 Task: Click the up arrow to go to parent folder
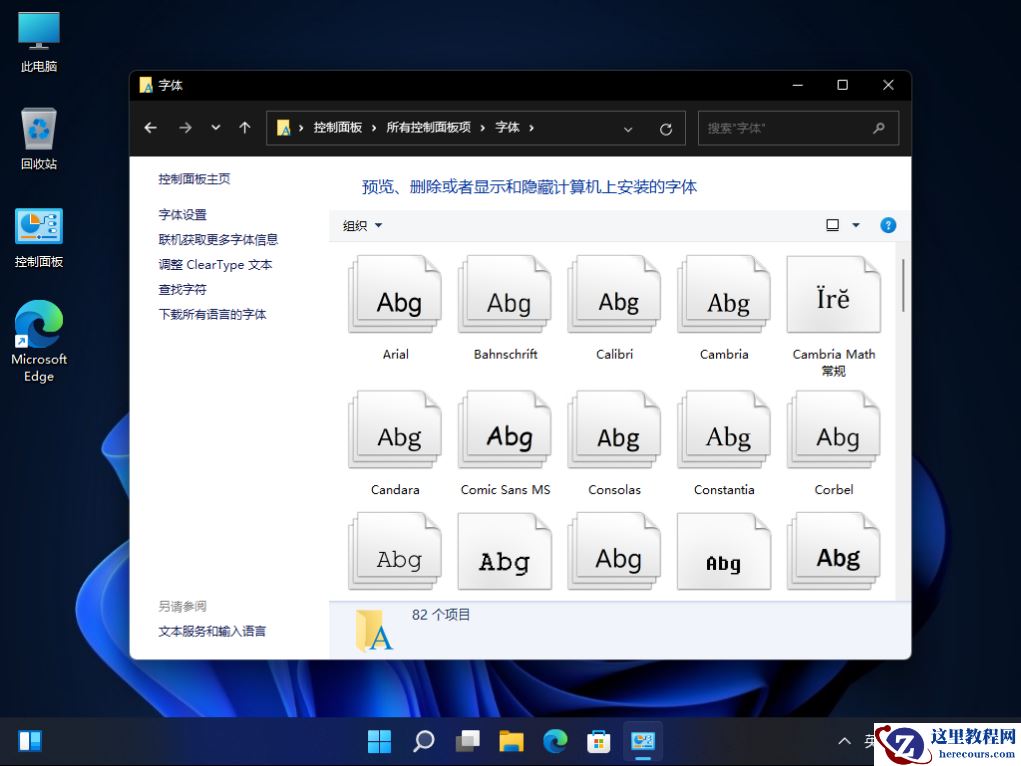(244, 127)
